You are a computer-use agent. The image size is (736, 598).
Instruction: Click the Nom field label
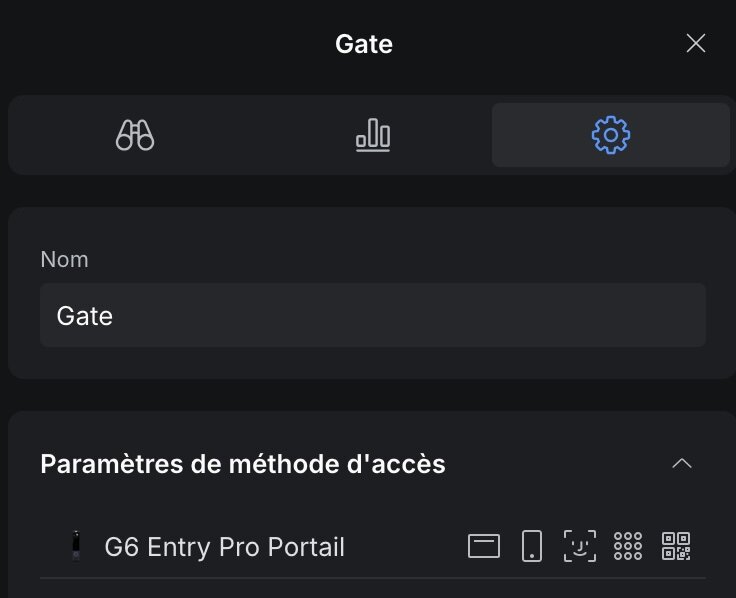tap(64, 259)
